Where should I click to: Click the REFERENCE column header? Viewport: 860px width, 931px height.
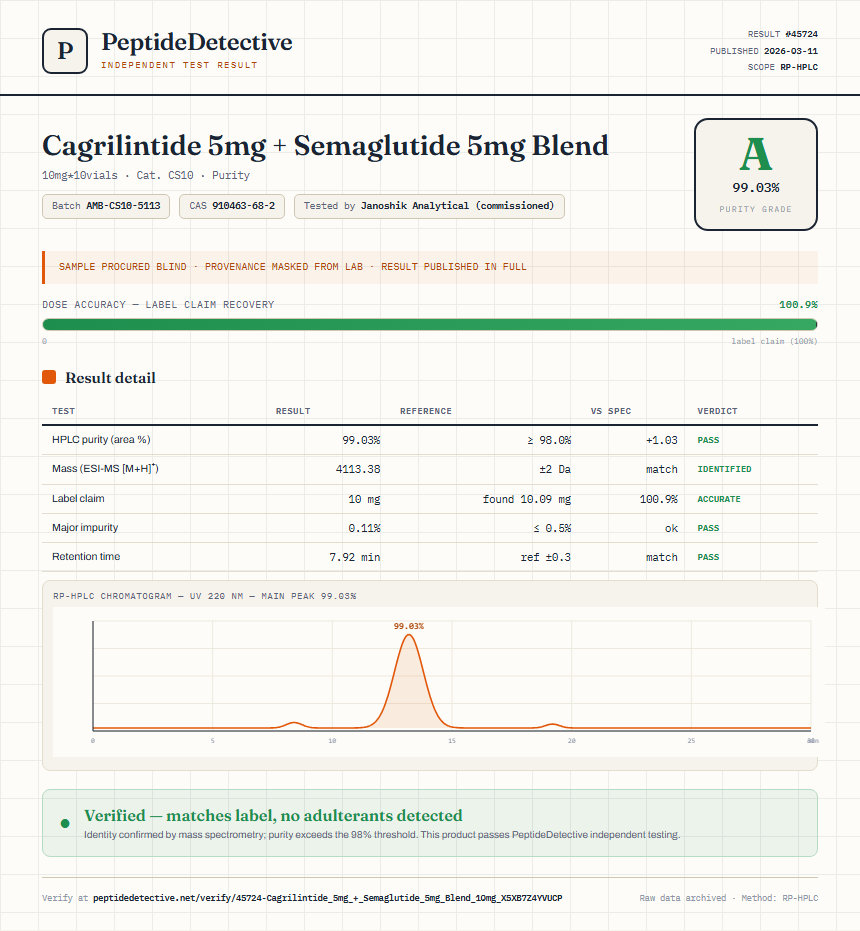(x=426, y=411)
